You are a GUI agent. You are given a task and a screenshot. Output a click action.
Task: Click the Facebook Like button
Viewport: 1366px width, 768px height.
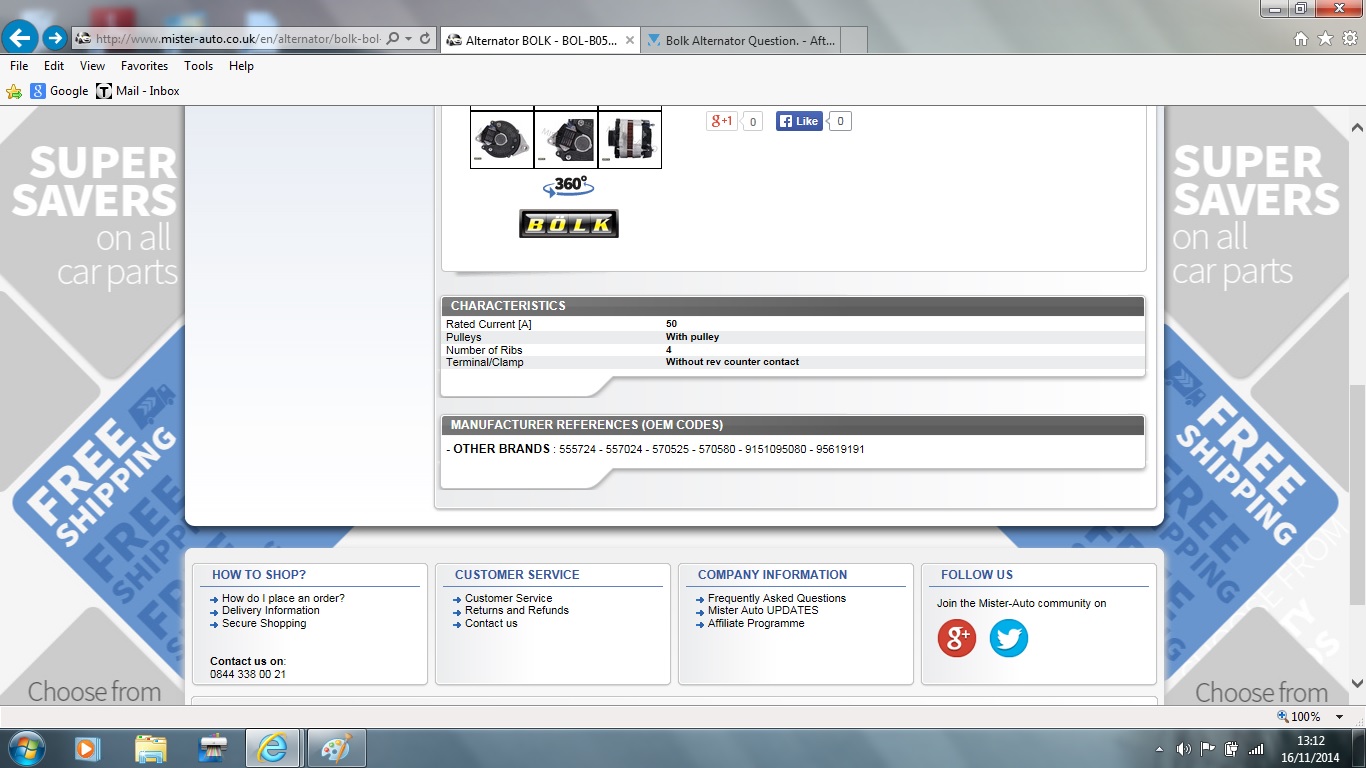coord(799,121)
